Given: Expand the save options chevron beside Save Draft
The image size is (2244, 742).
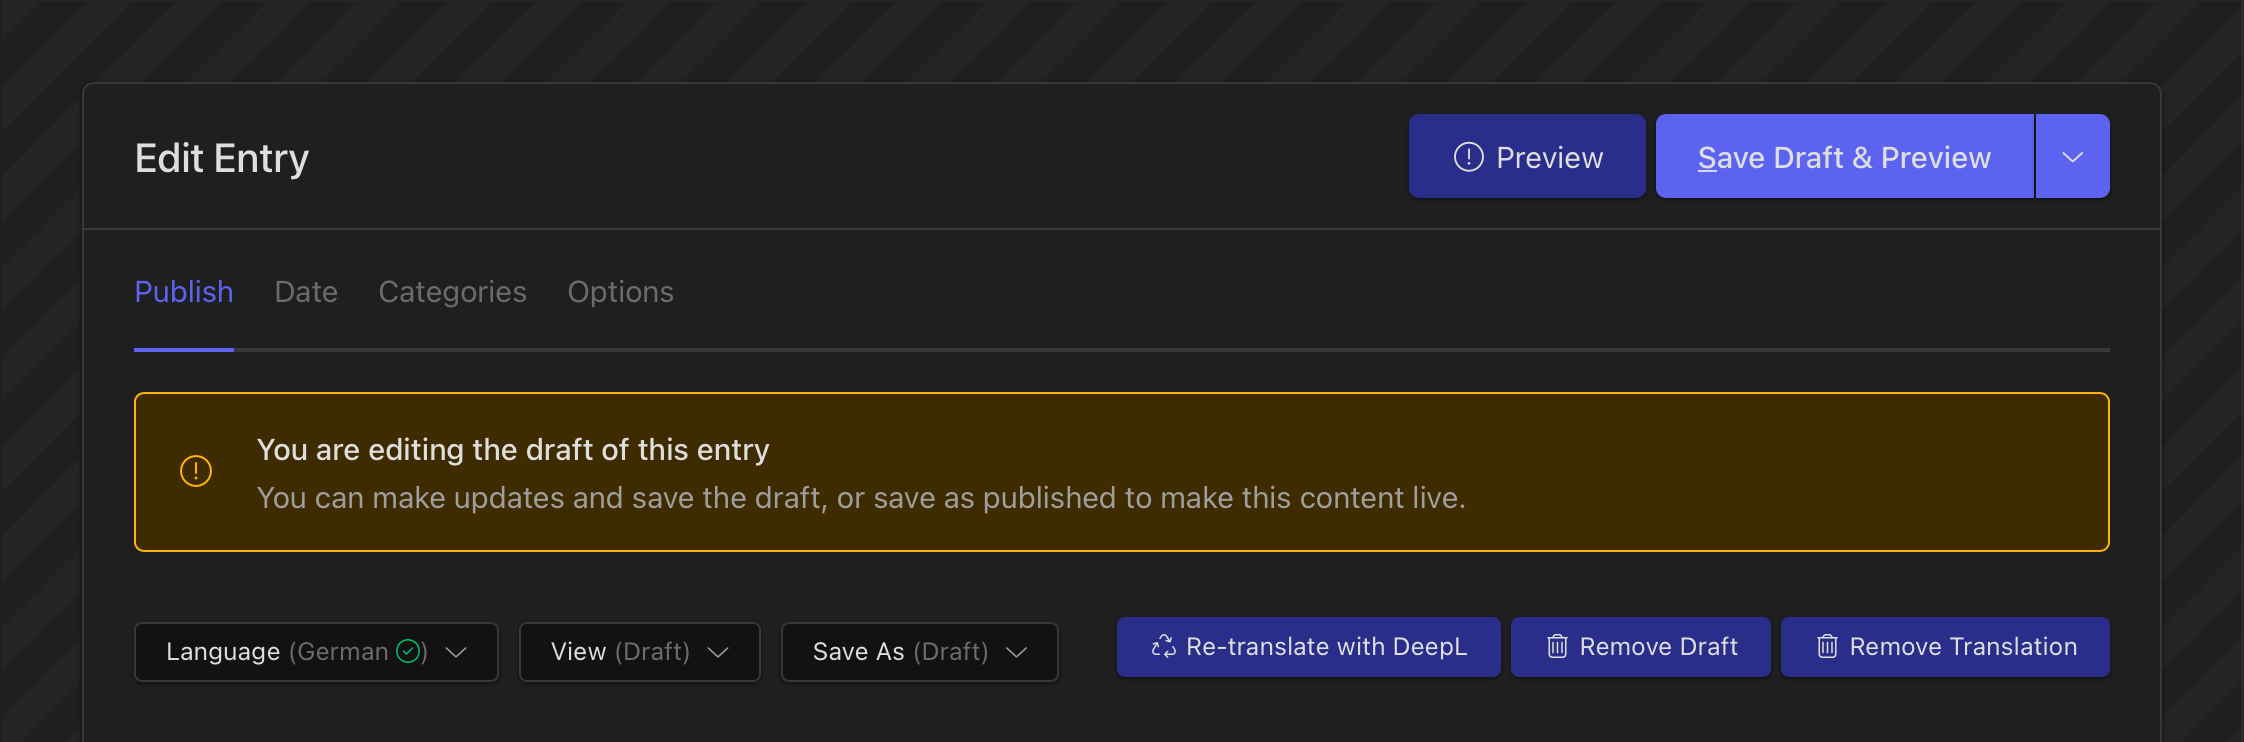Looking at the screenshot, I should (2073, 156).
